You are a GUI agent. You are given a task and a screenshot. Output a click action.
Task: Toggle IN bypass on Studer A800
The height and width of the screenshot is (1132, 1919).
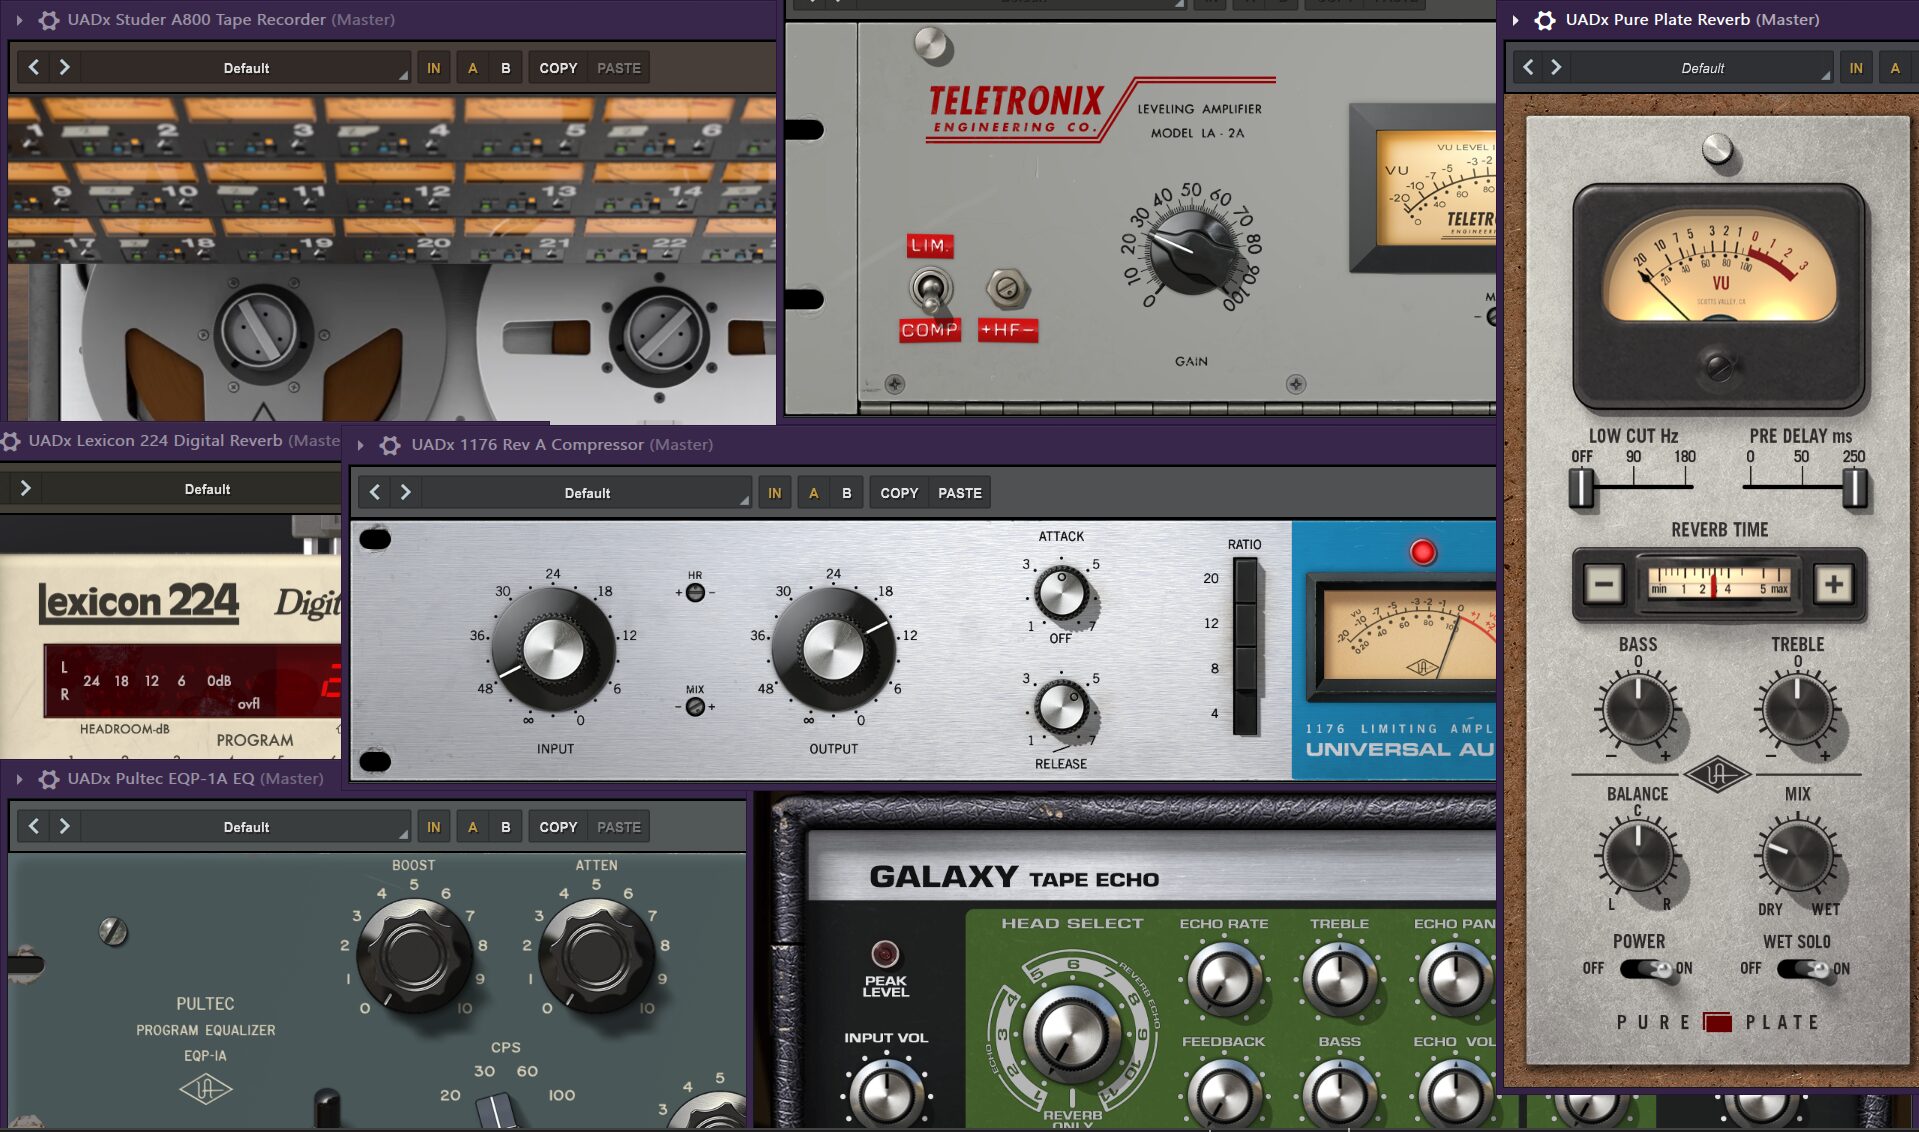point(433,68)
